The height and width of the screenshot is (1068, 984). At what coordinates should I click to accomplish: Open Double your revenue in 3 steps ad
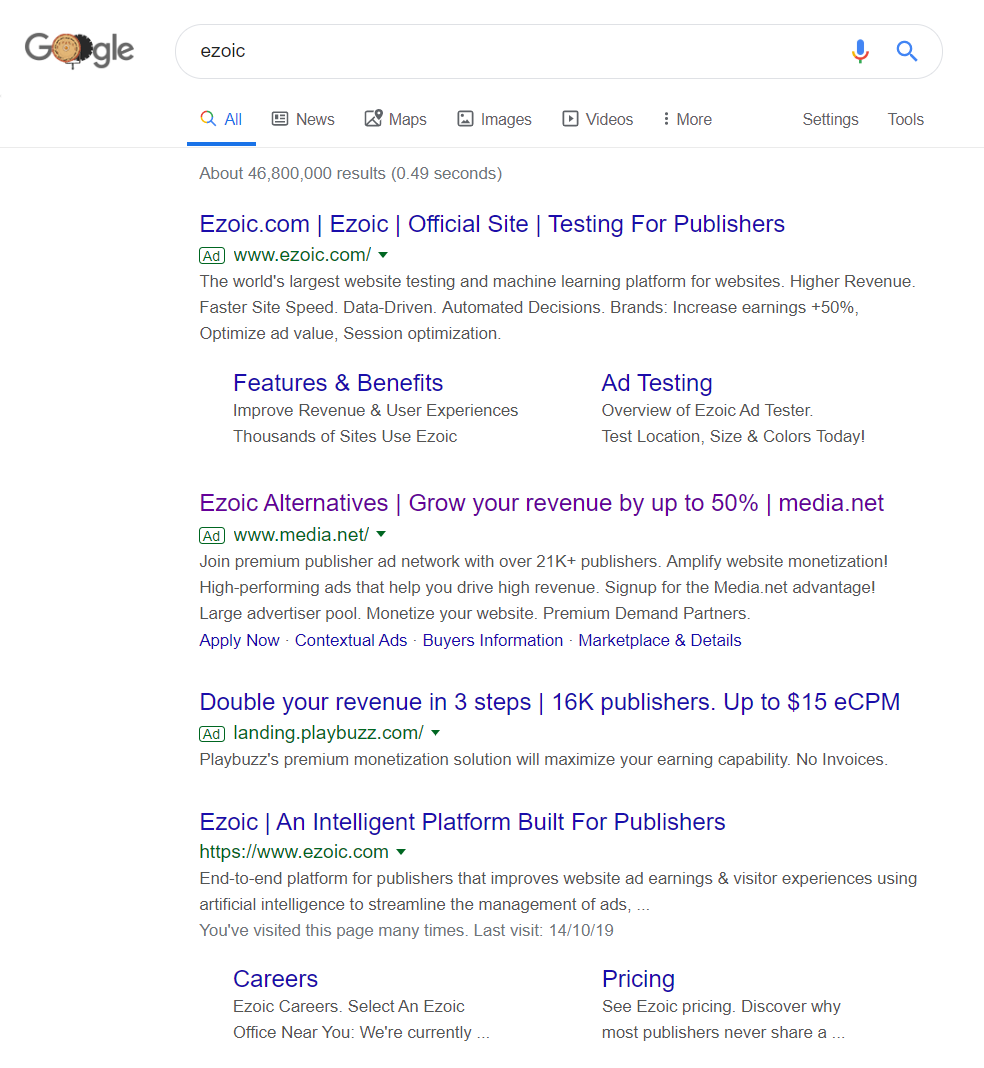point(550,702)
